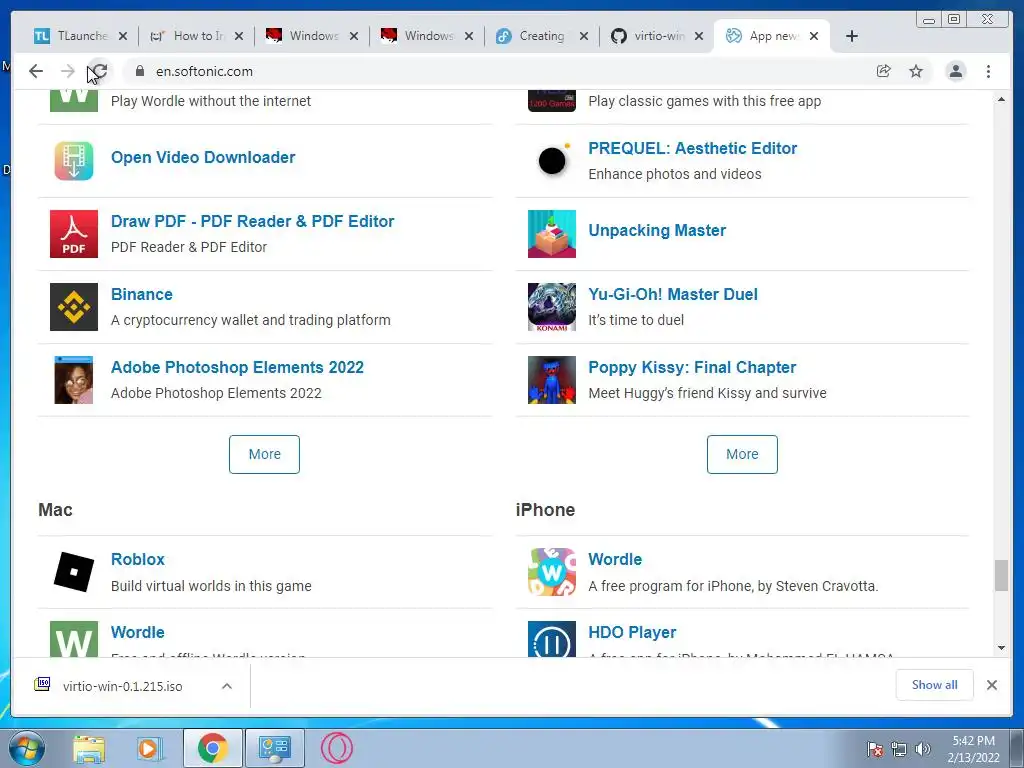Click the share page icon
The height and width of the screenshot is (768, 1024).
(884, 71)
